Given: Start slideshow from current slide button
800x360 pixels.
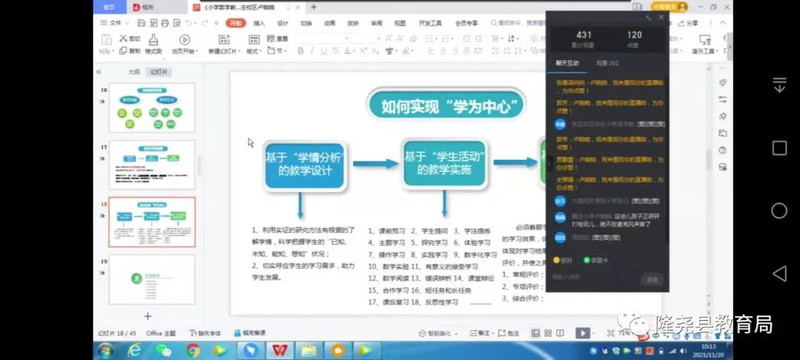Looking at the screenshot, I should [x=185, y=39].
